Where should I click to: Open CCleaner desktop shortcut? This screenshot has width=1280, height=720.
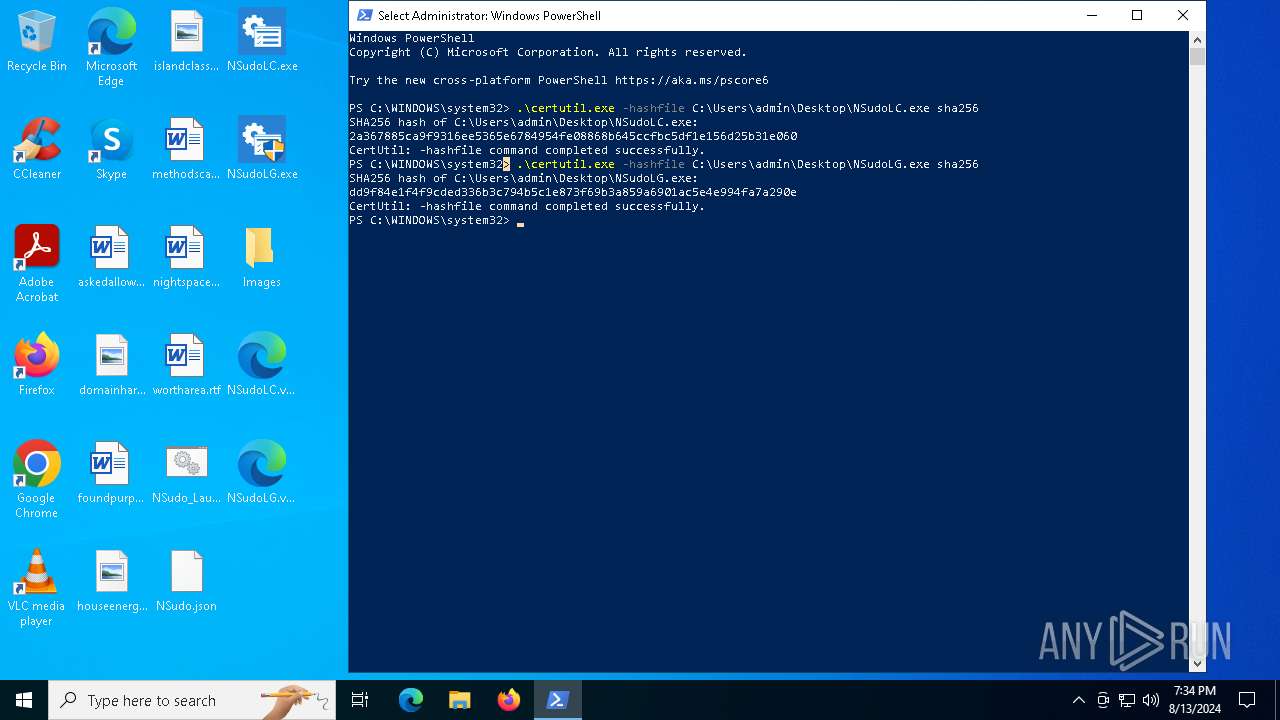(x=37, y=150)
